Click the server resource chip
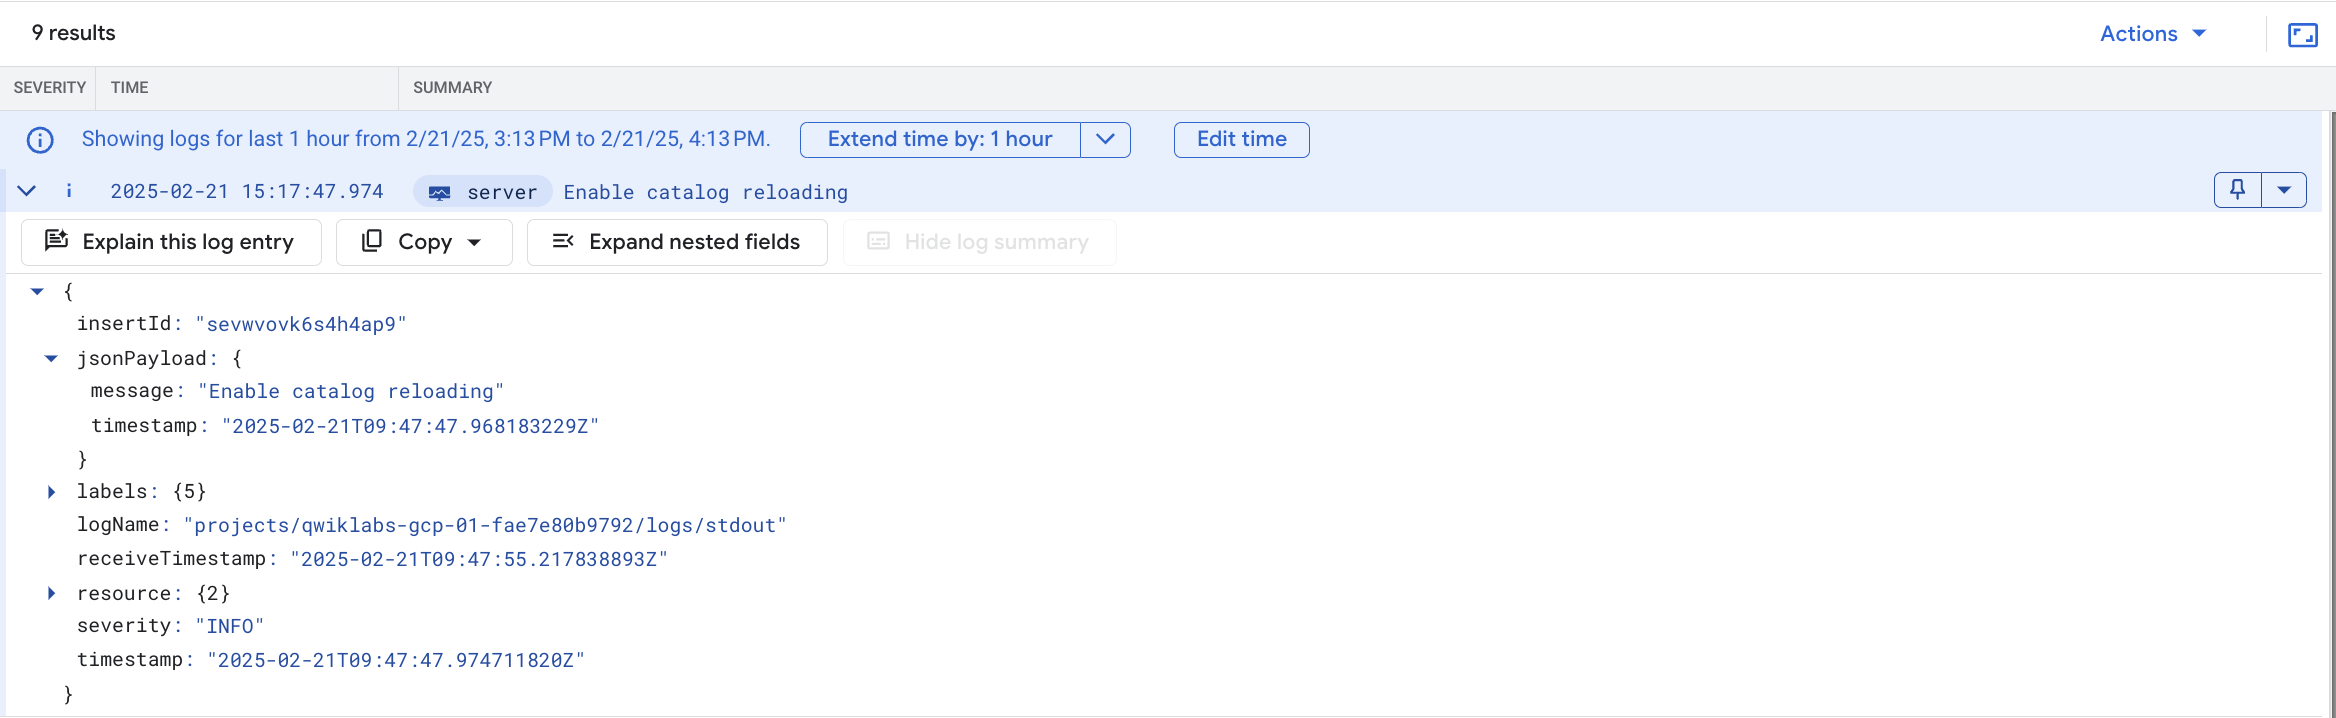 [482, 192]
